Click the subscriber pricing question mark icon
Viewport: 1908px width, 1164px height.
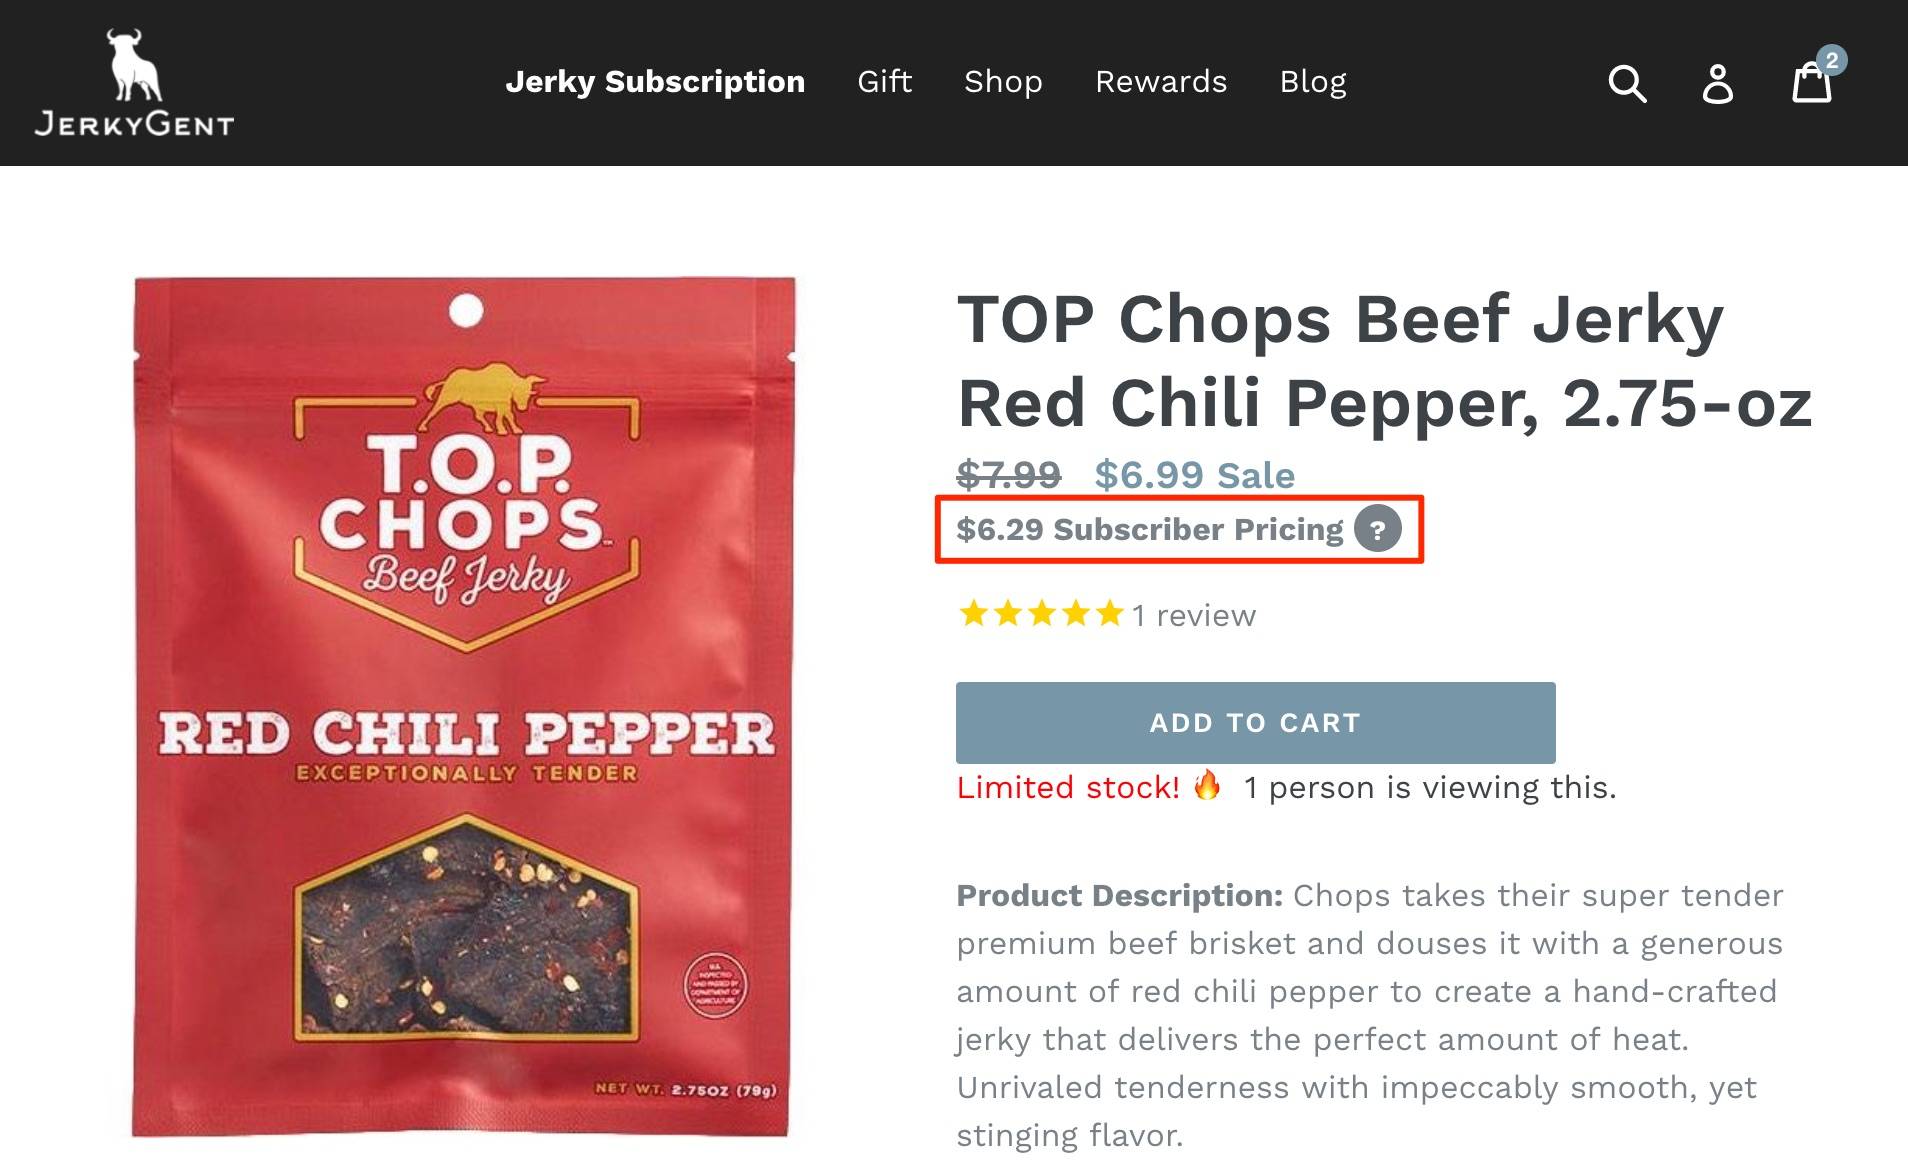(x=1377, y=529)
